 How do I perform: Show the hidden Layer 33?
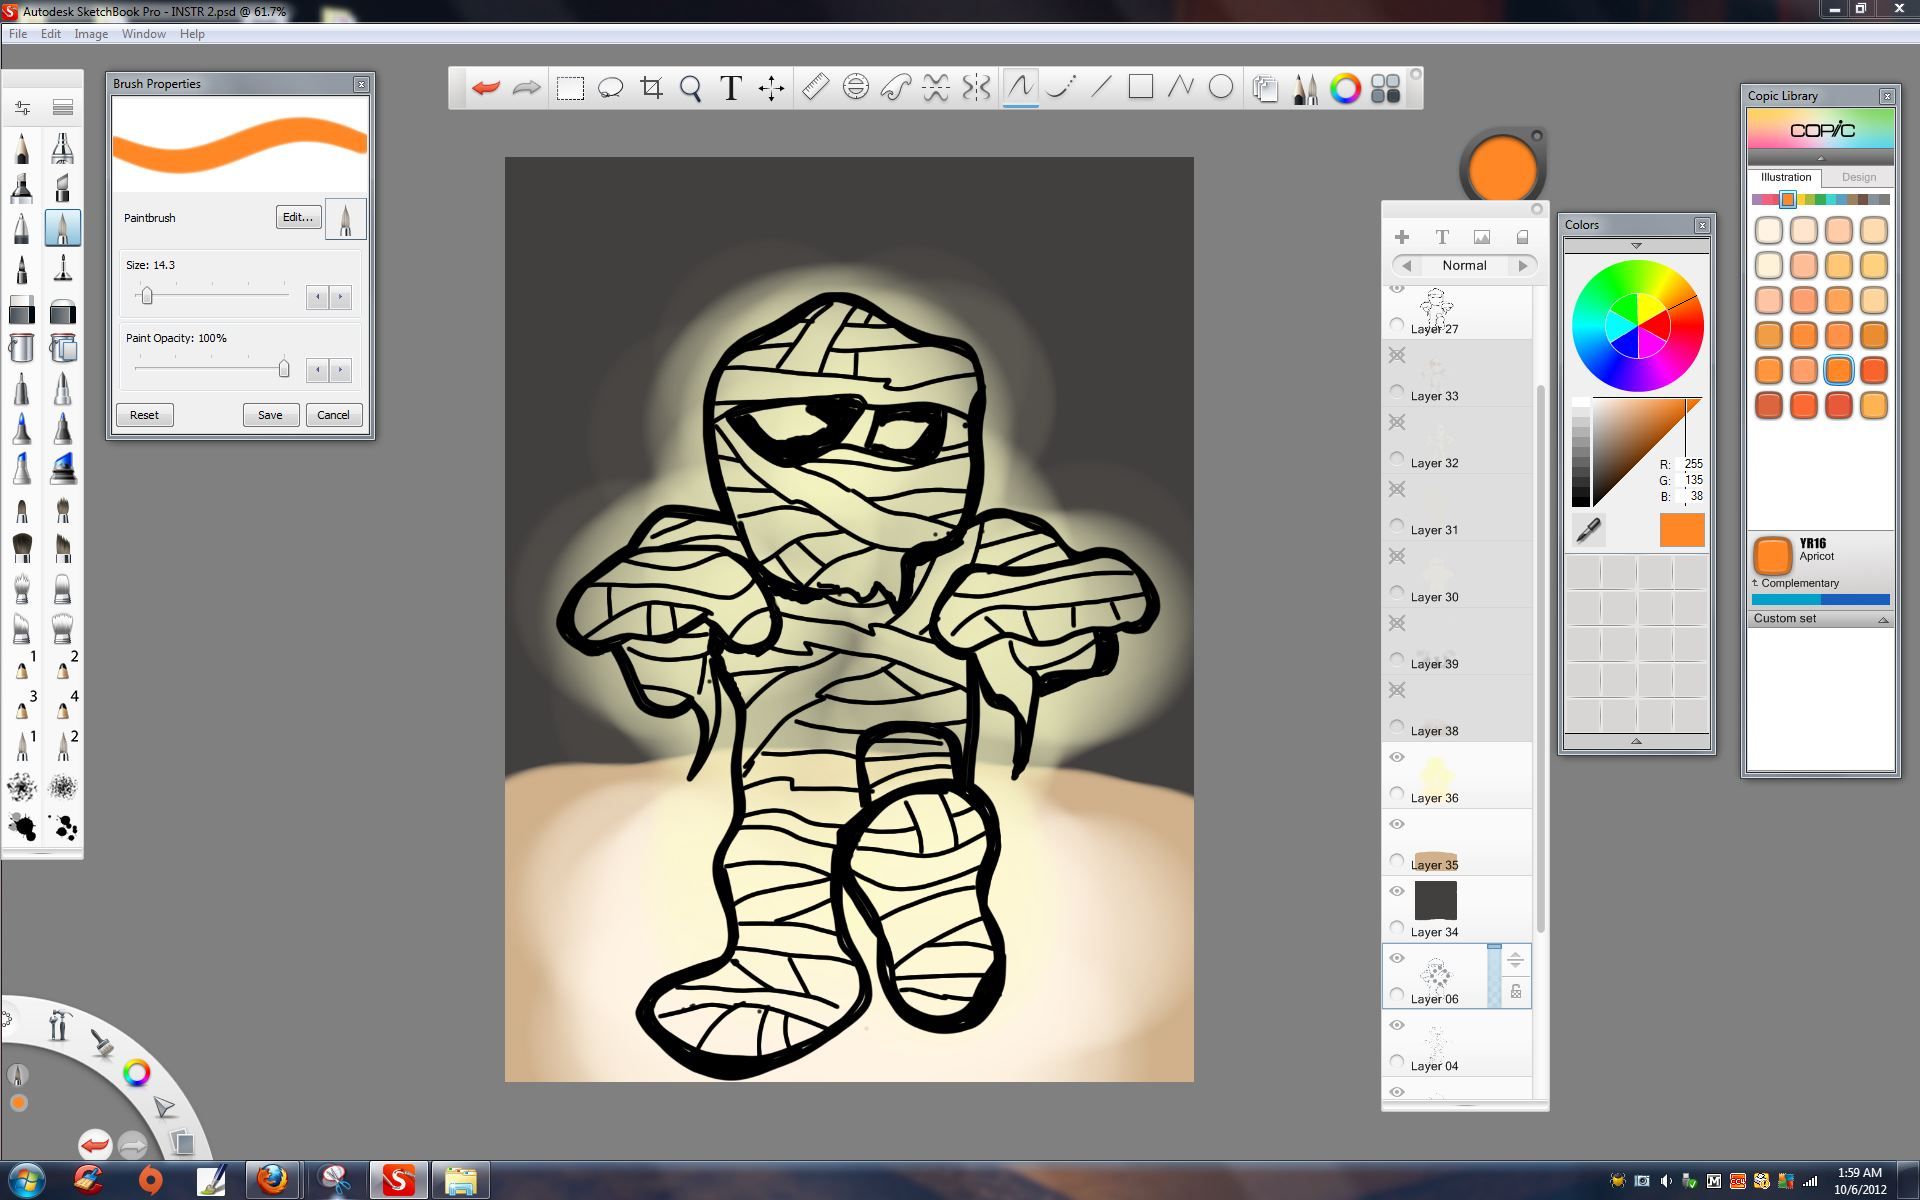coord(1397,355)
